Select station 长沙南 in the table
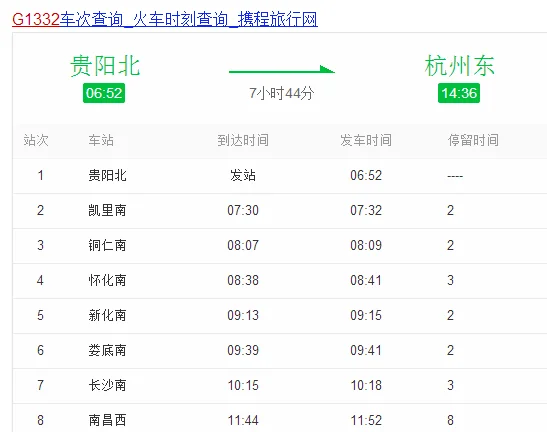The image size is (547, 432). click(x=107, y=386)
